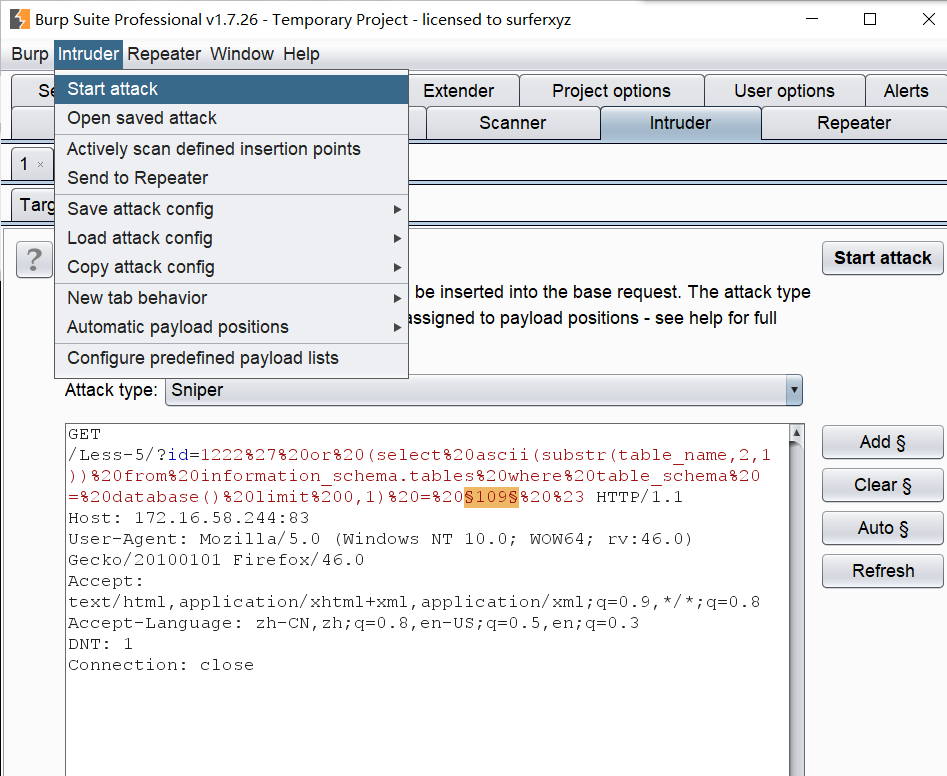Click the scroll up arrow in request editor
The height and width of the screenshot is (776, 947).
[797, 433]
